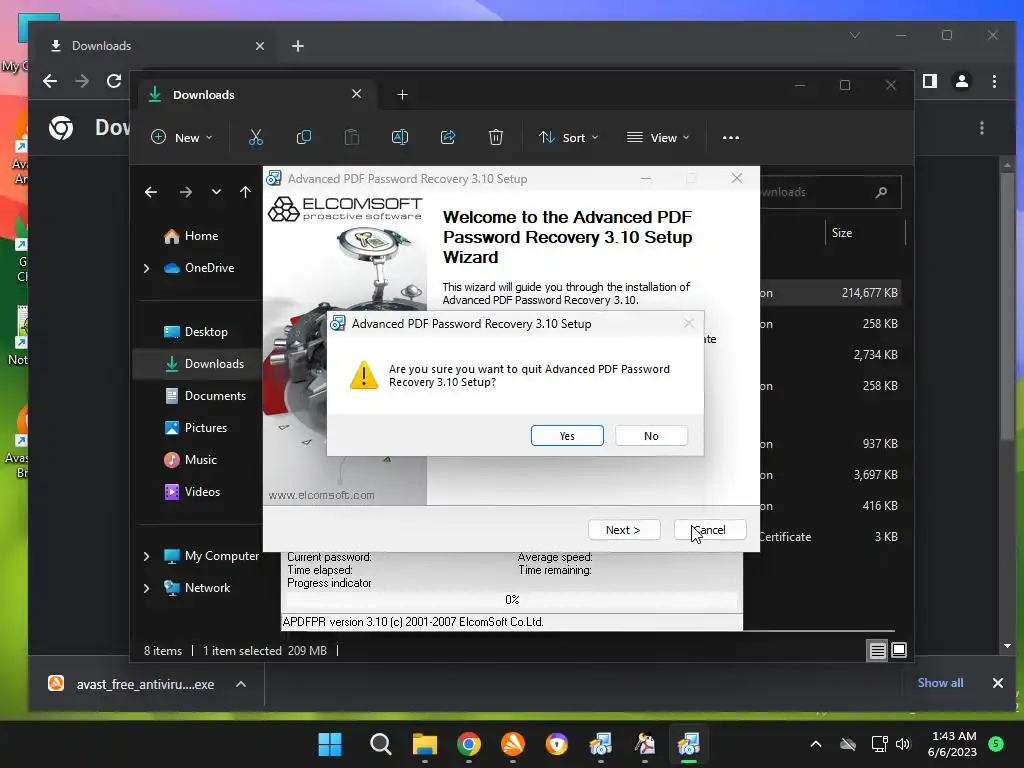Open a new Chrome tab
The image size is (1024, 768).
(298, 46)
